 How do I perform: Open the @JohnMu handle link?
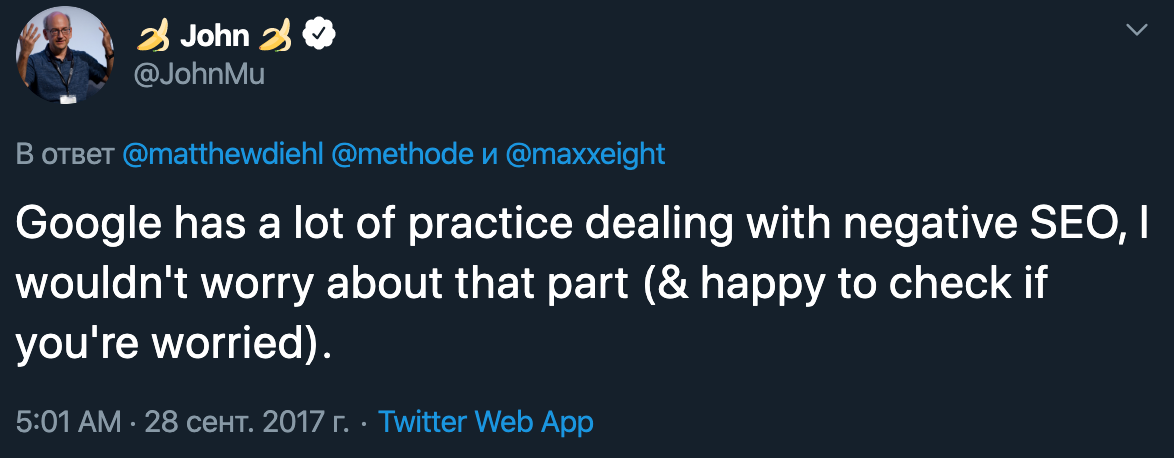(199, 75)
